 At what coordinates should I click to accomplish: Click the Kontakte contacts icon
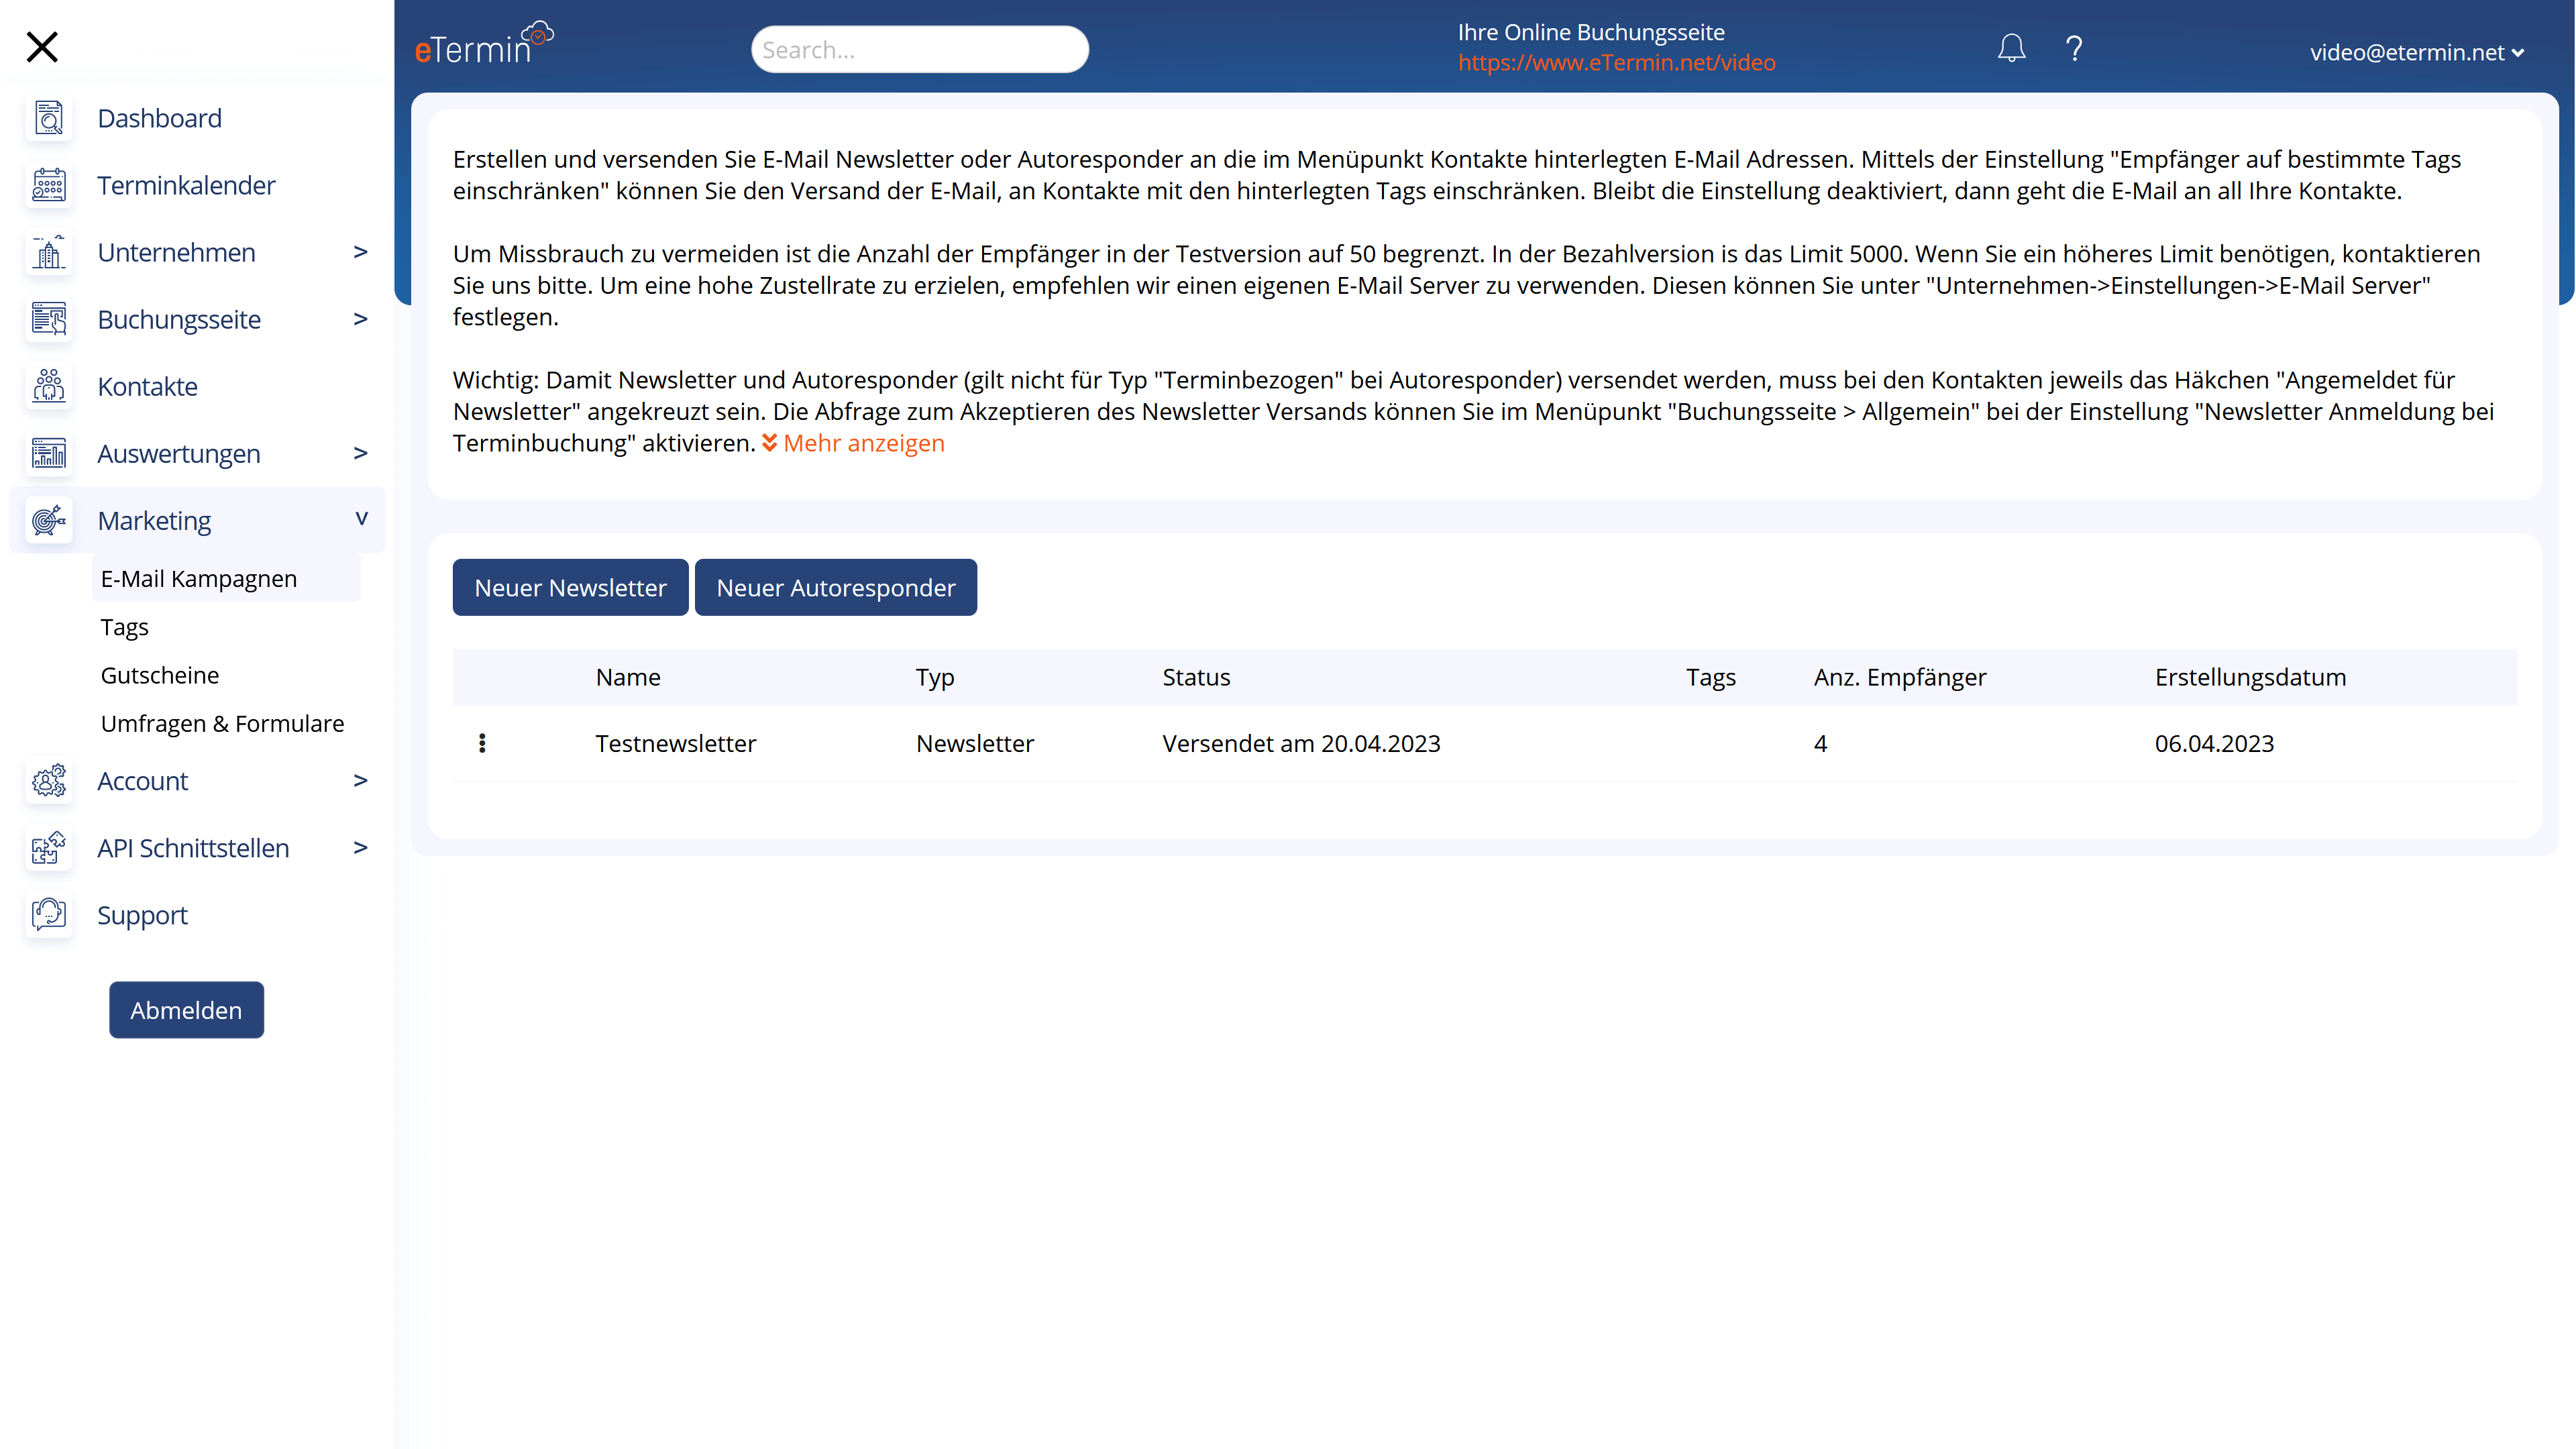pyautogui.click(x=48, y=386)
